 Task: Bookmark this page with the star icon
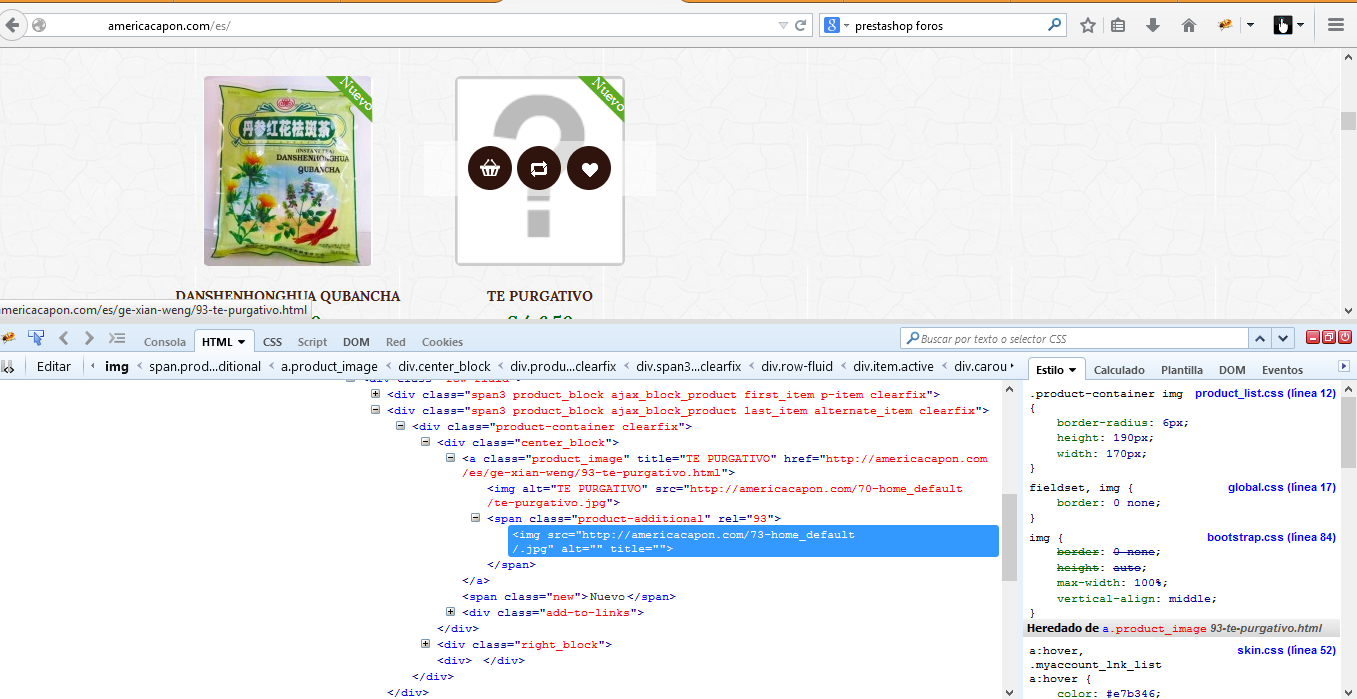point(1088,25)
